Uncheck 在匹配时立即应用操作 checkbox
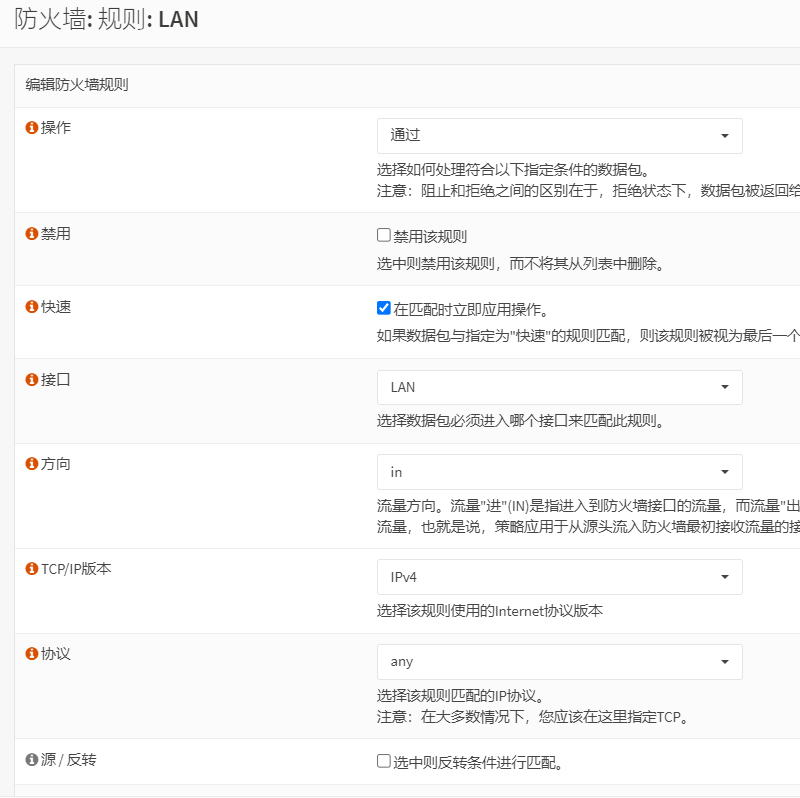Image resolution: width=800 pixels, height=798 pixels. [x=384, y=308]
